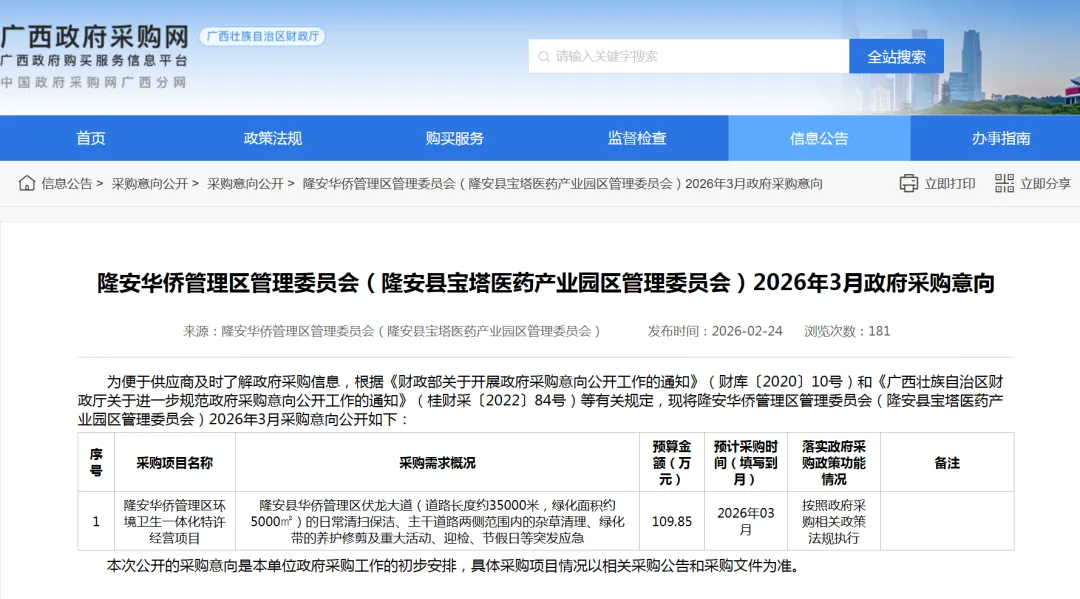The width and height of the screenshot is (1080, 599).
Task: Open the 监督检查 navigation tab
Action: coord(637,138)
